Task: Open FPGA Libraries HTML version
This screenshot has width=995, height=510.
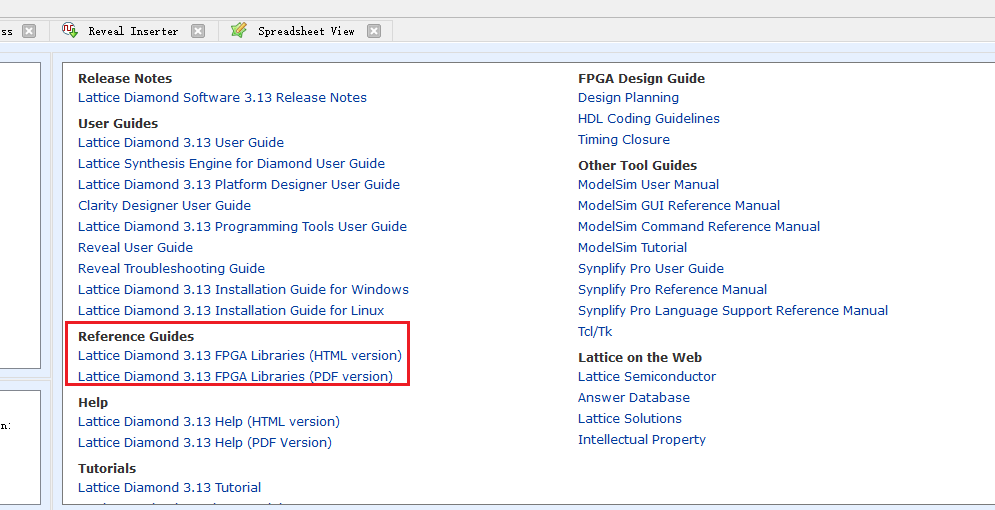Action: (x=240, y=355)
